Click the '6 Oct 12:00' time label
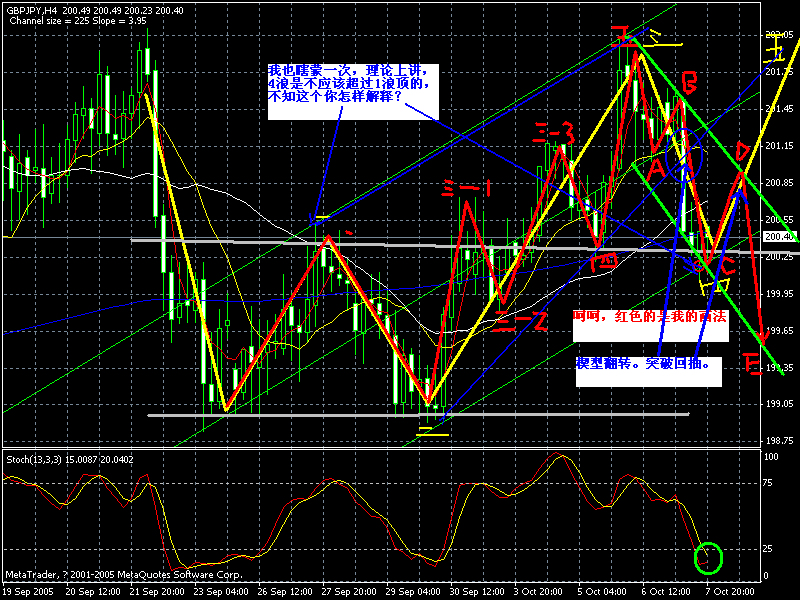The width and height of the screenshot is (800, 600). pos(666,592)
